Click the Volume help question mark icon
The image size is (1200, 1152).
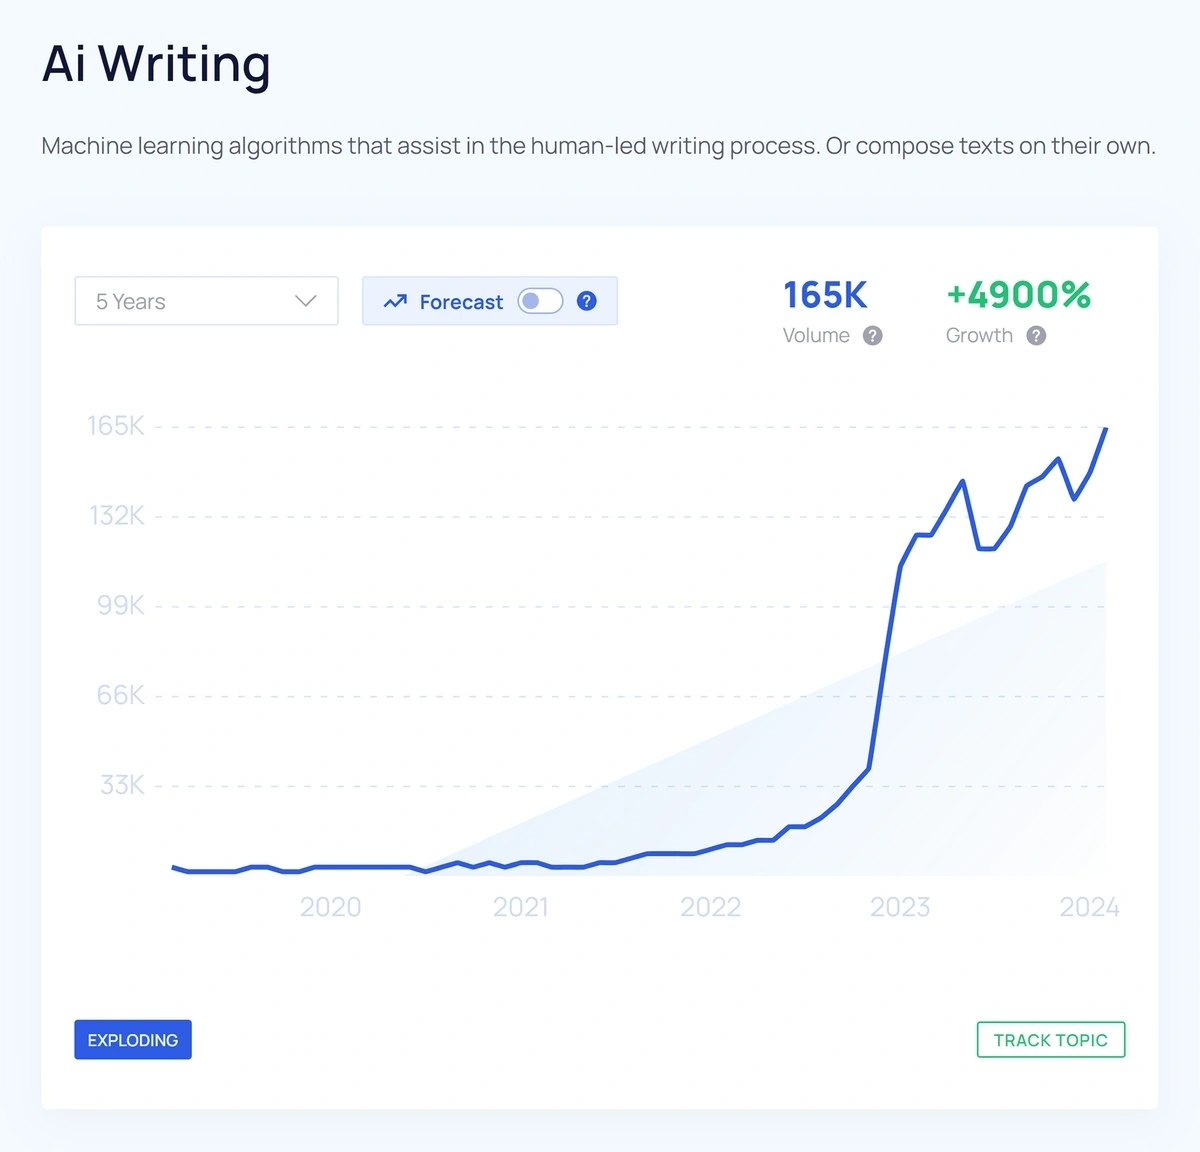click(x=873, y=336)
